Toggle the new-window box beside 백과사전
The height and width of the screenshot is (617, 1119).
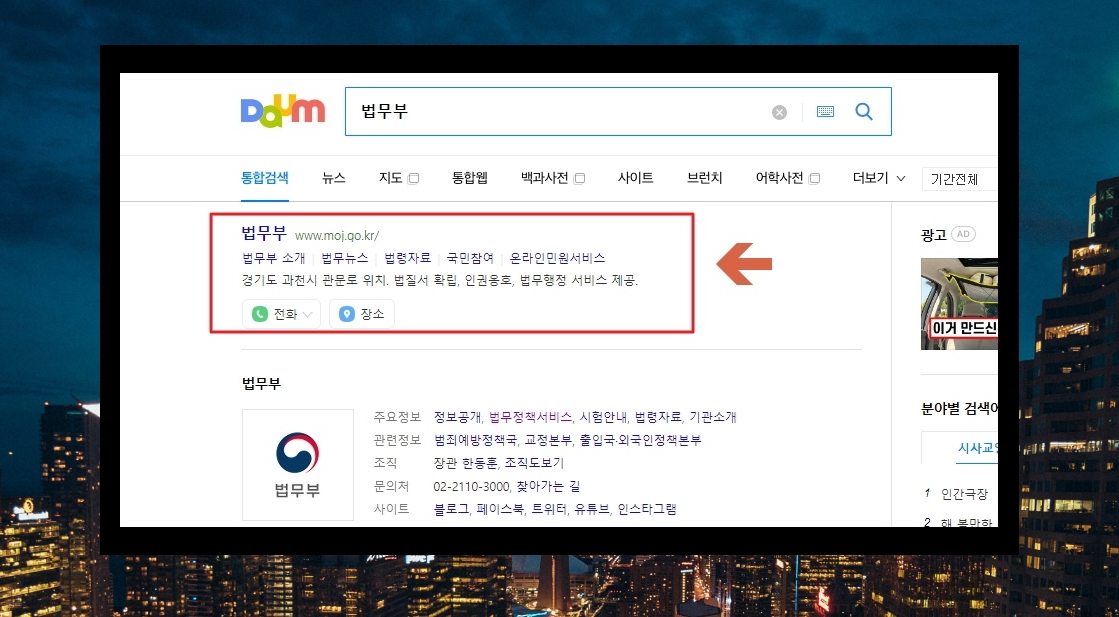(579, 178)
